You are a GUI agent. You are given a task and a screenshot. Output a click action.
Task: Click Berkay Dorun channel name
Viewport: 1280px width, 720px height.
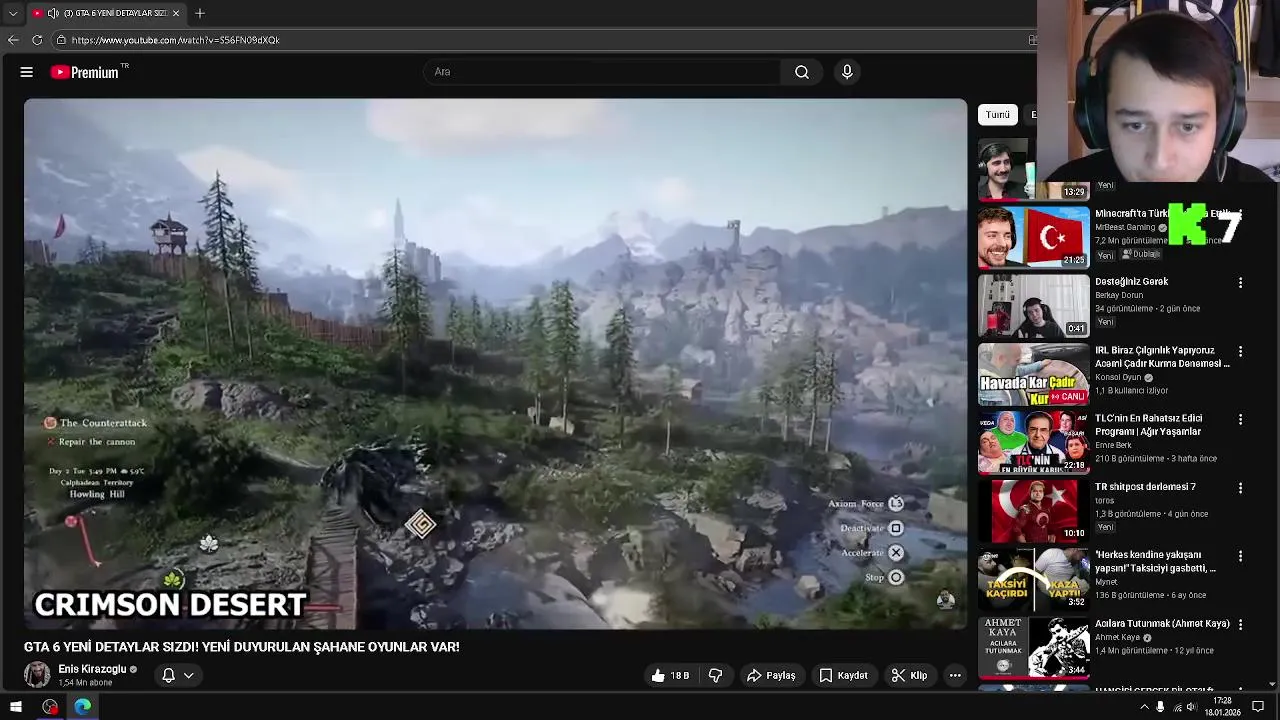[1118, 296]
